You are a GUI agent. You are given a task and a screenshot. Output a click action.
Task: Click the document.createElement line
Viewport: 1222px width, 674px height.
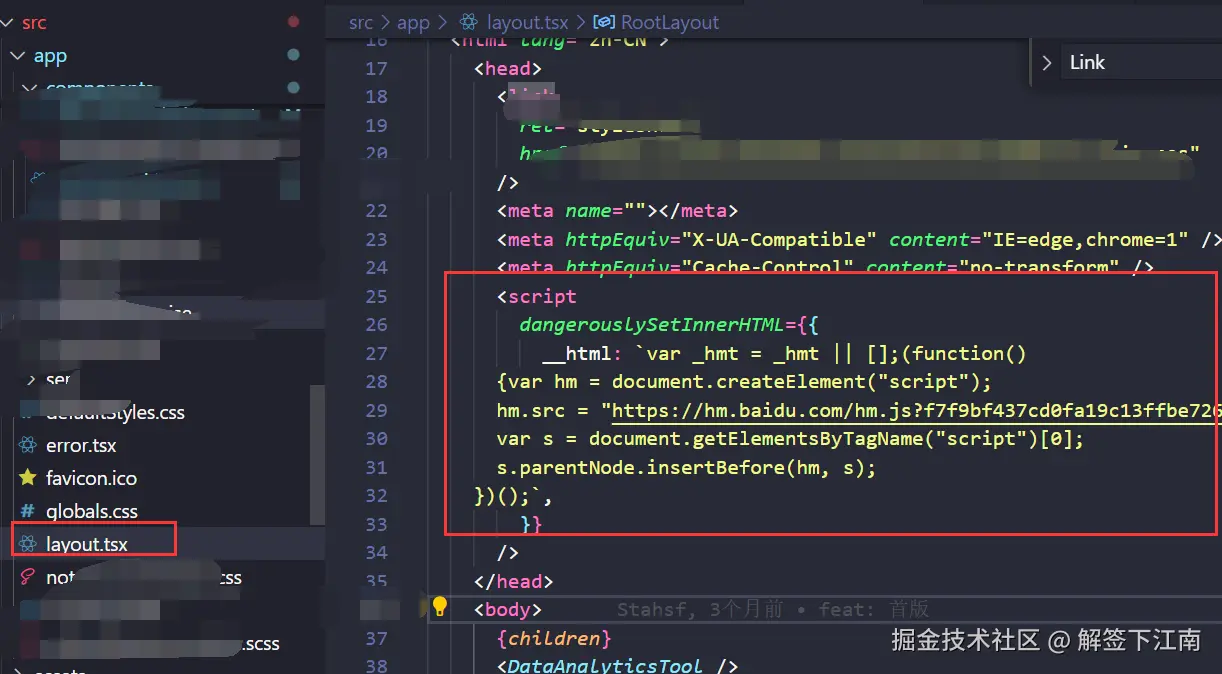coord(743,381)
